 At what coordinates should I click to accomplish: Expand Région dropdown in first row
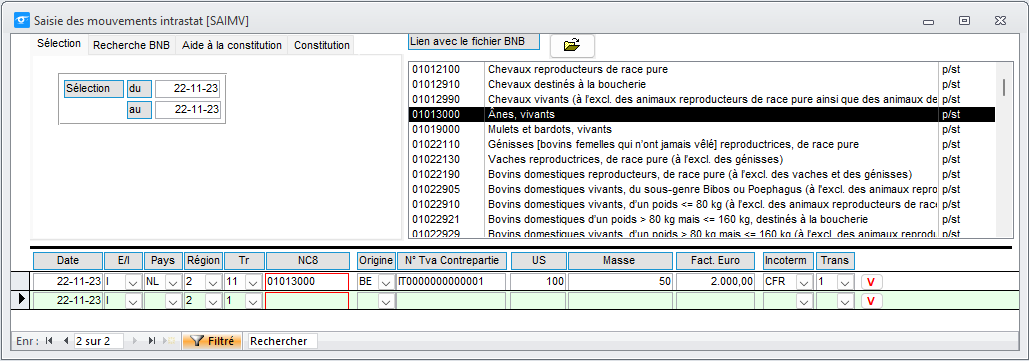click(x=213, y=282)
